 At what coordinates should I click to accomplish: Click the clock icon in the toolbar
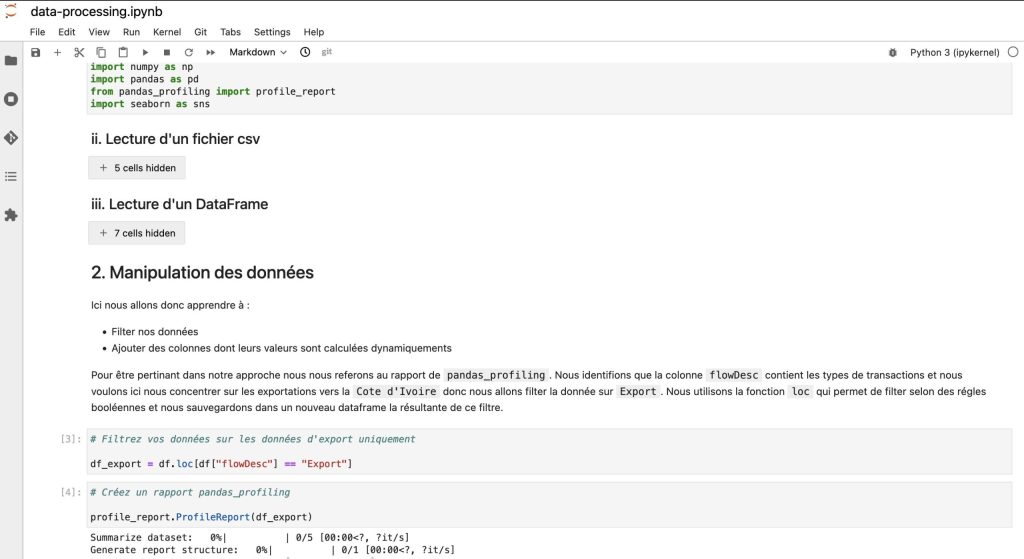[x=305, y=52]
